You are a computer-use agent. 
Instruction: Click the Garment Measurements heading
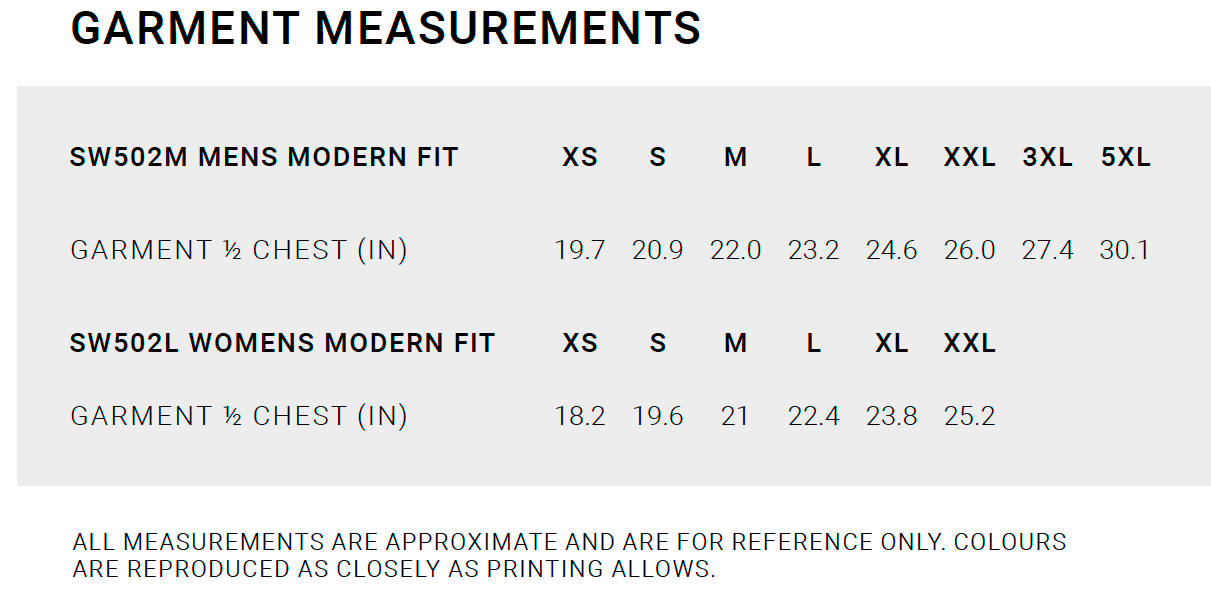[385, 28]
